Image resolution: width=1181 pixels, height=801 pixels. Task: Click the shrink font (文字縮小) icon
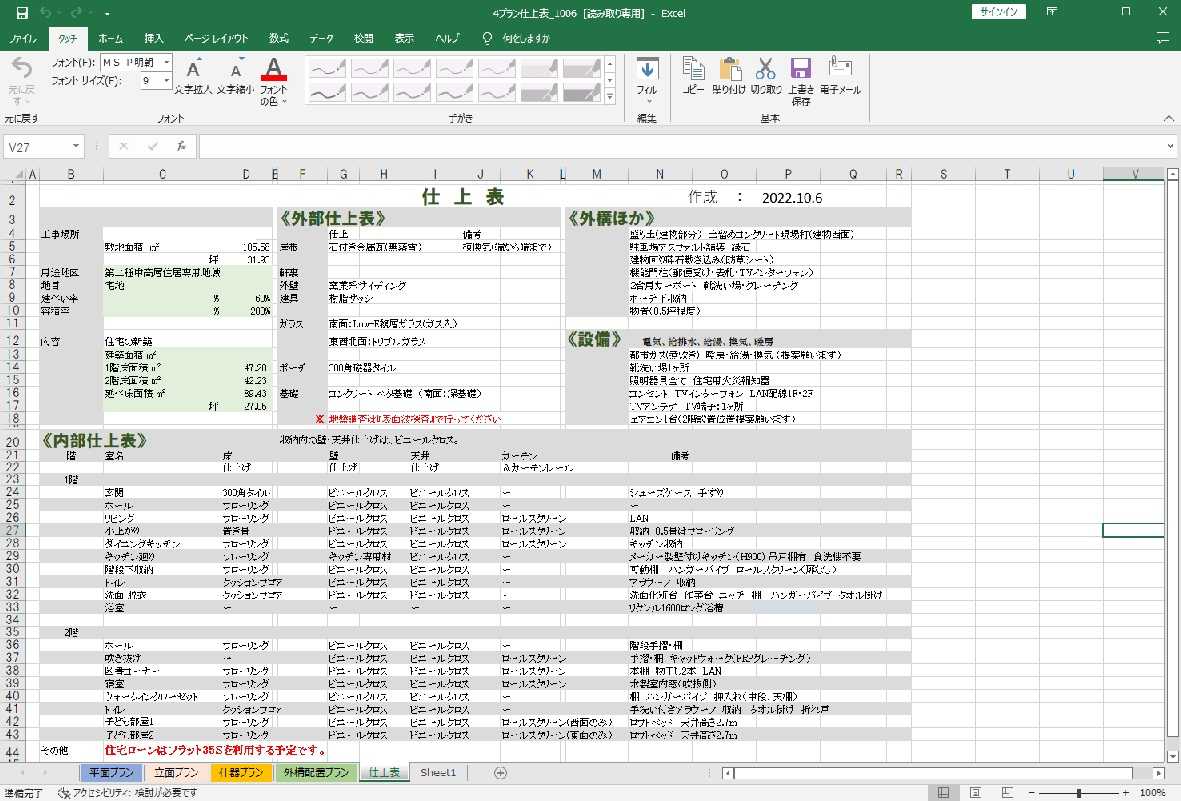point(236,69)
